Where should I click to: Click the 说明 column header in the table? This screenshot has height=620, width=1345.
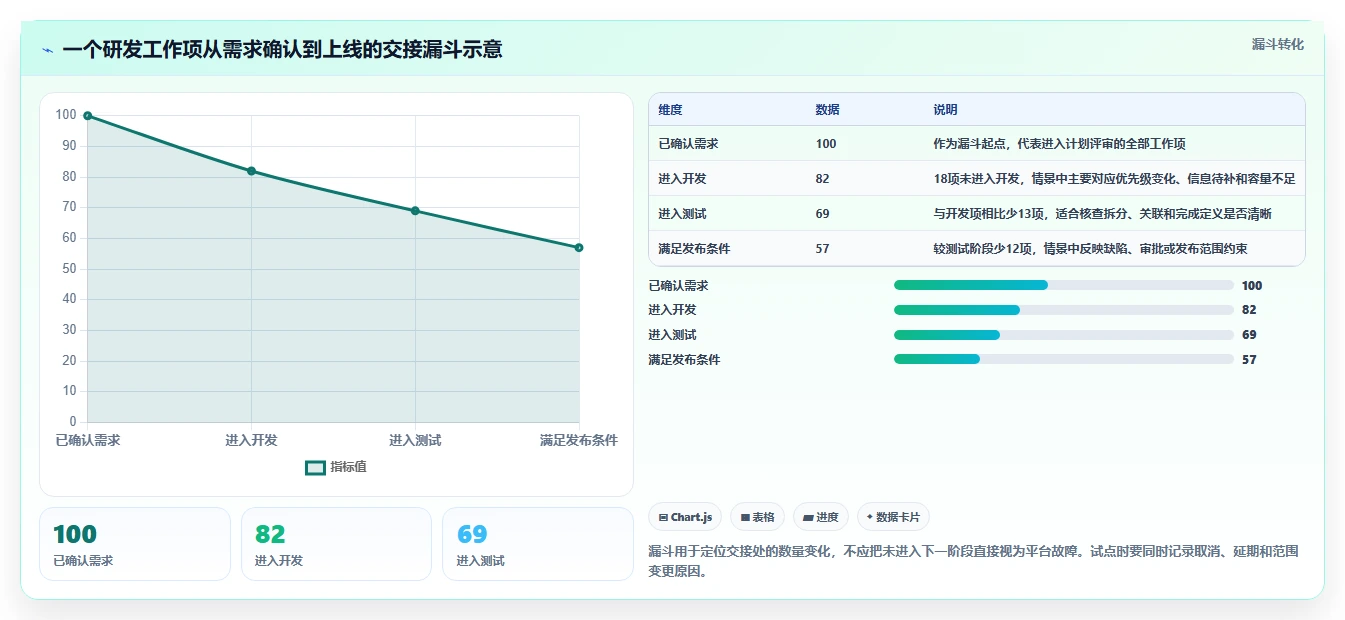[x=945, y=110]
